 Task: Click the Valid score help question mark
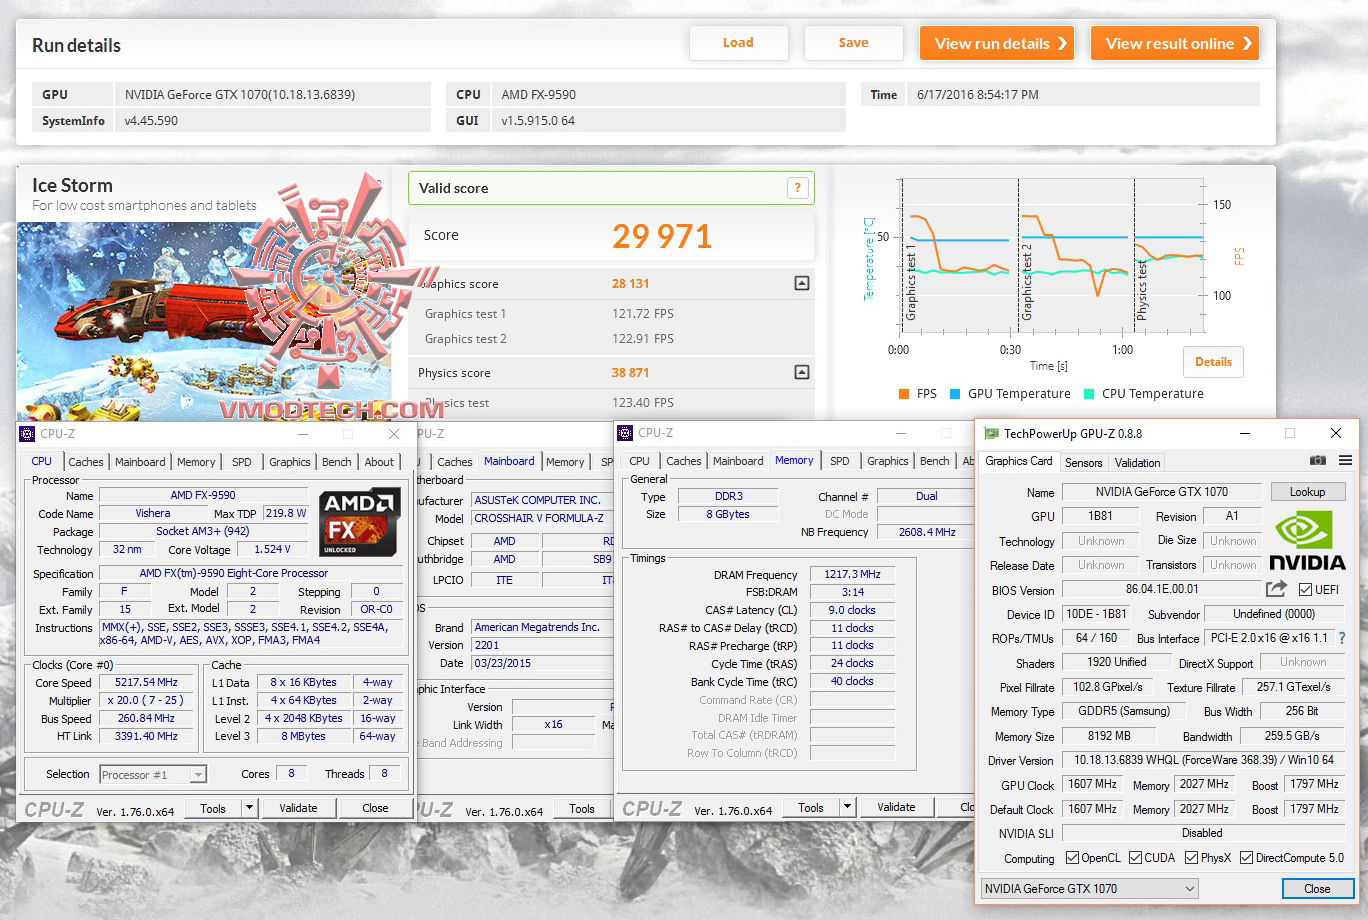point(797,187)
